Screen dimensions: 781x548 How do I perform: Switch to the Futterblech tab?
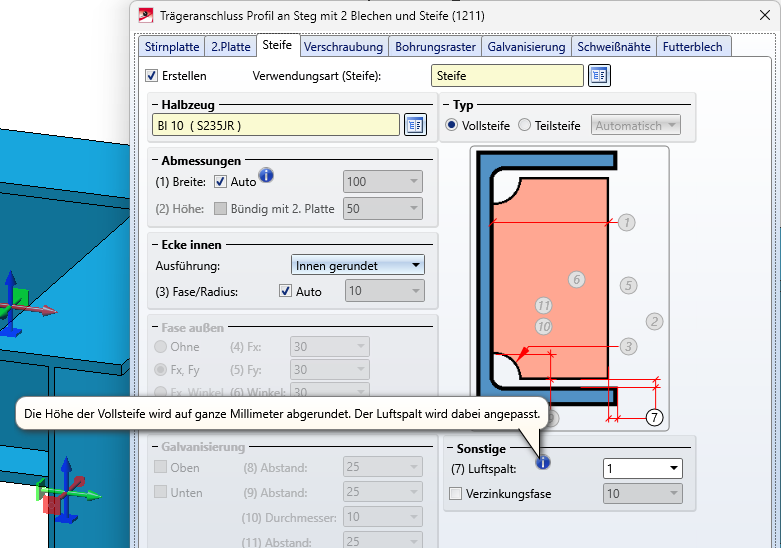[692, 46]
